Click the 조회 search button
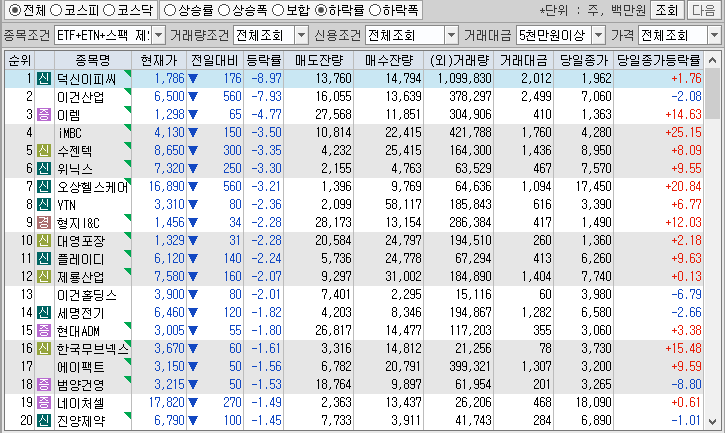The width and height of the screenshot is (725, 433). click(666, 10)
